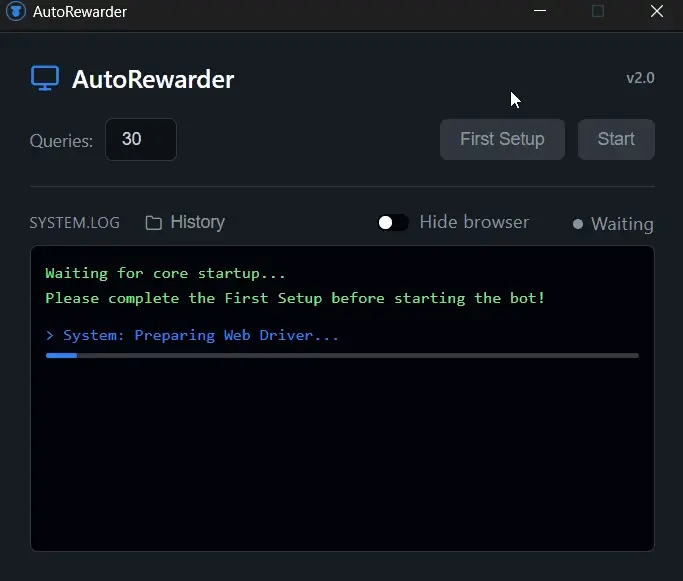Click the SYSTEM.LOG label
683x581 pixels.
(74, 223)
